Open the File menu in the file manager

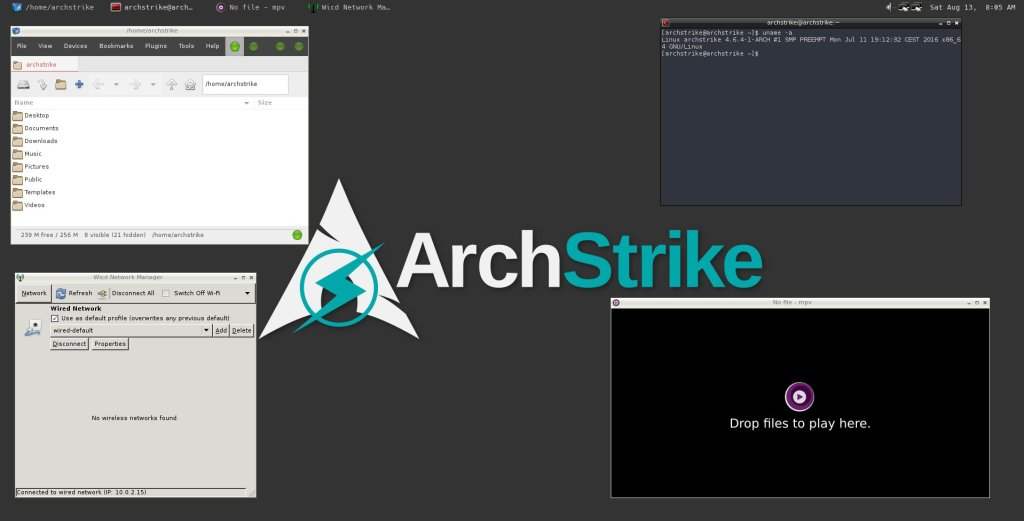point(22,46)
